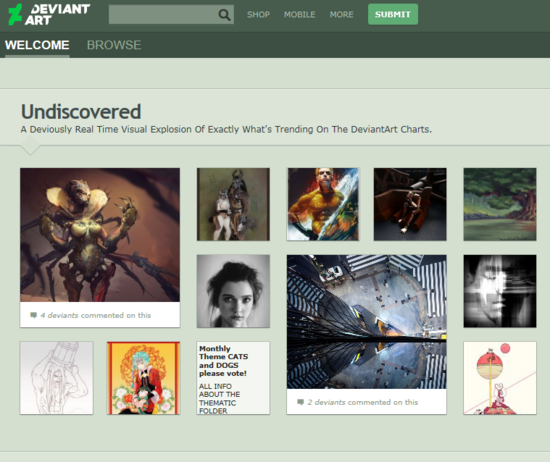This screenshot has height=462, width=550.
Task: Open the spider creature artwork
Action: (x=100, y=235)
